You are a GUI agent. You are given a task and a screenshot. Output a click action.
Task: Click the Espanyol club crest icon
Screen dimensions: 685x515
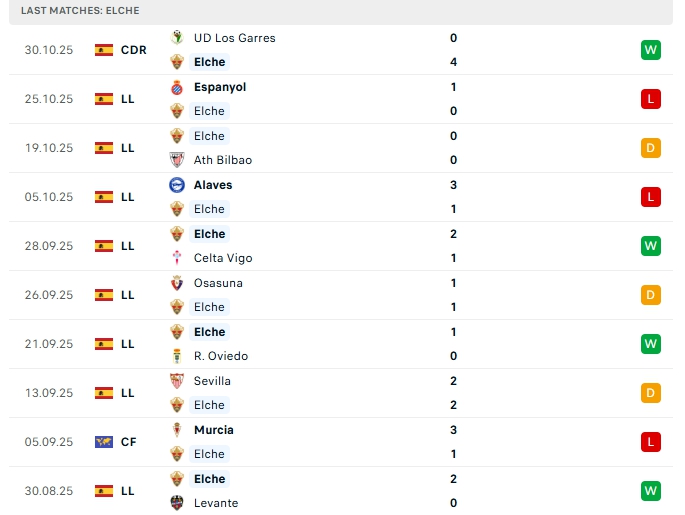177,87
